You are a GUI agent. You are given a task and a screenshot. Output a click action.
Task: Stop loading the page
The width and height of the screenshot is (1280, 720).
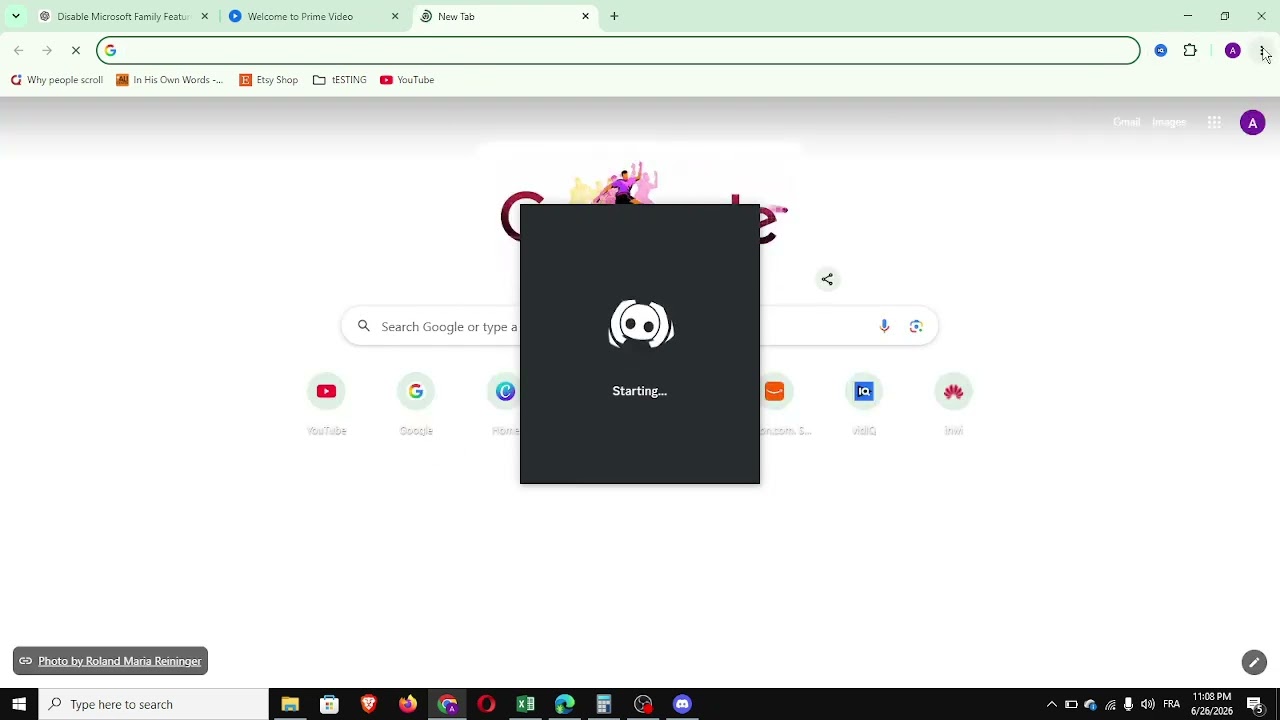click(75, 51)
